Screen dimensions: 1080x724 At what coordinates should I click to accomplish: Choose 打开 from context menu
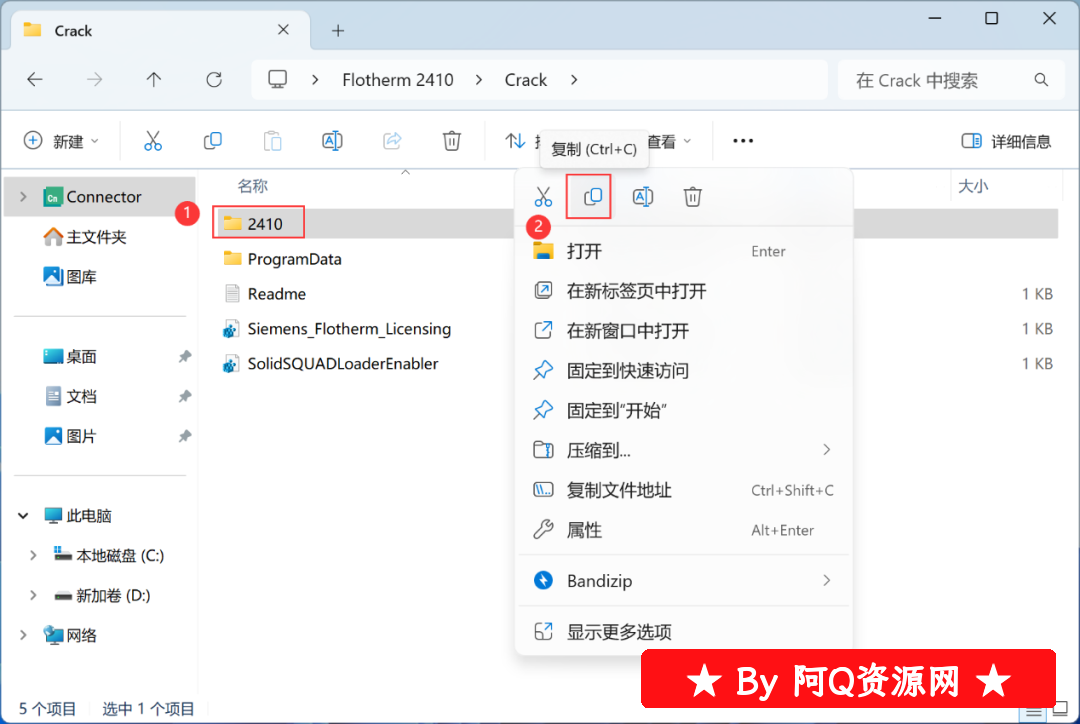pos(685,251)
